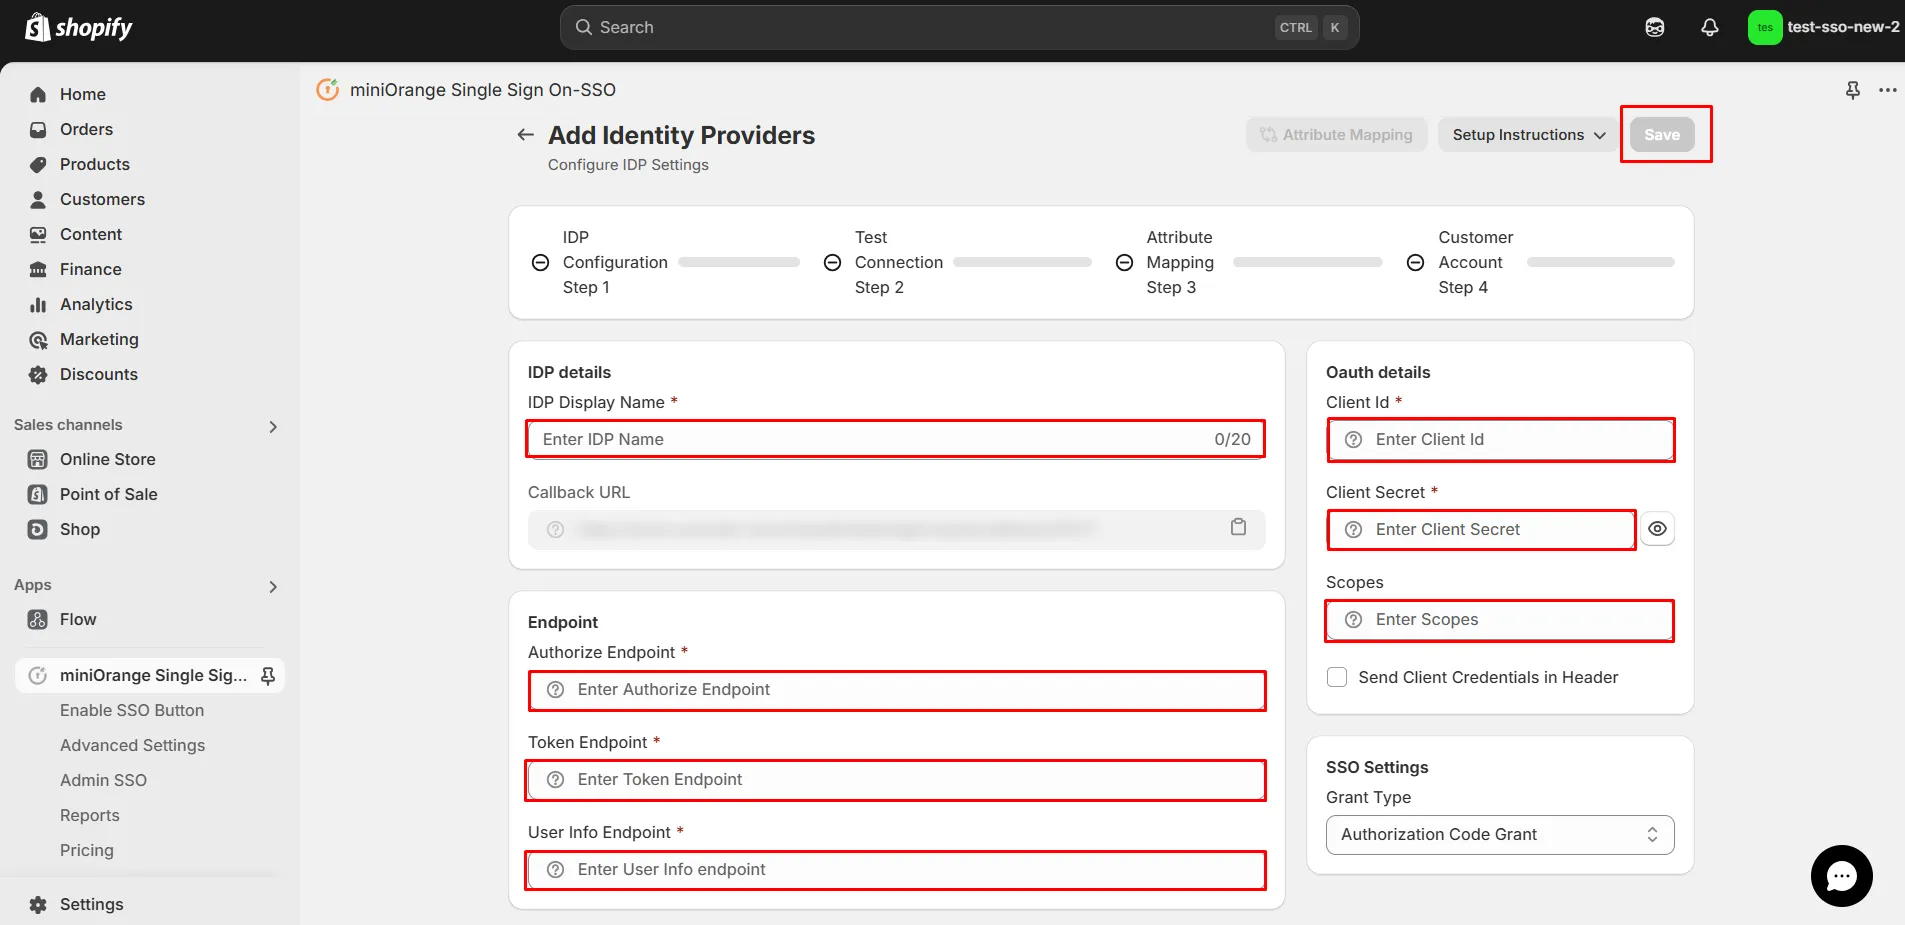Expand the Sales channels section
This screenshot has width=1905, height=925.
[273, 427]
